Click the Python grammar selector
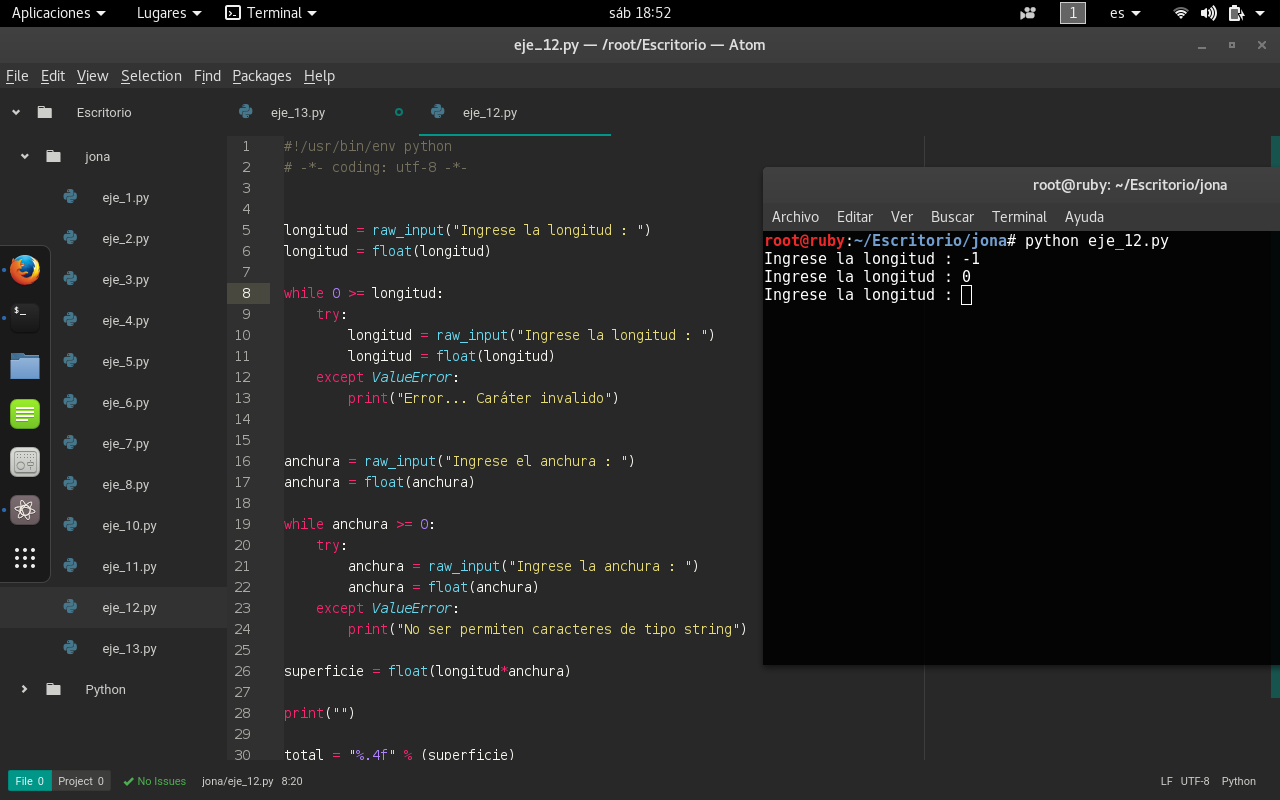 click(x=1238, y=781)
